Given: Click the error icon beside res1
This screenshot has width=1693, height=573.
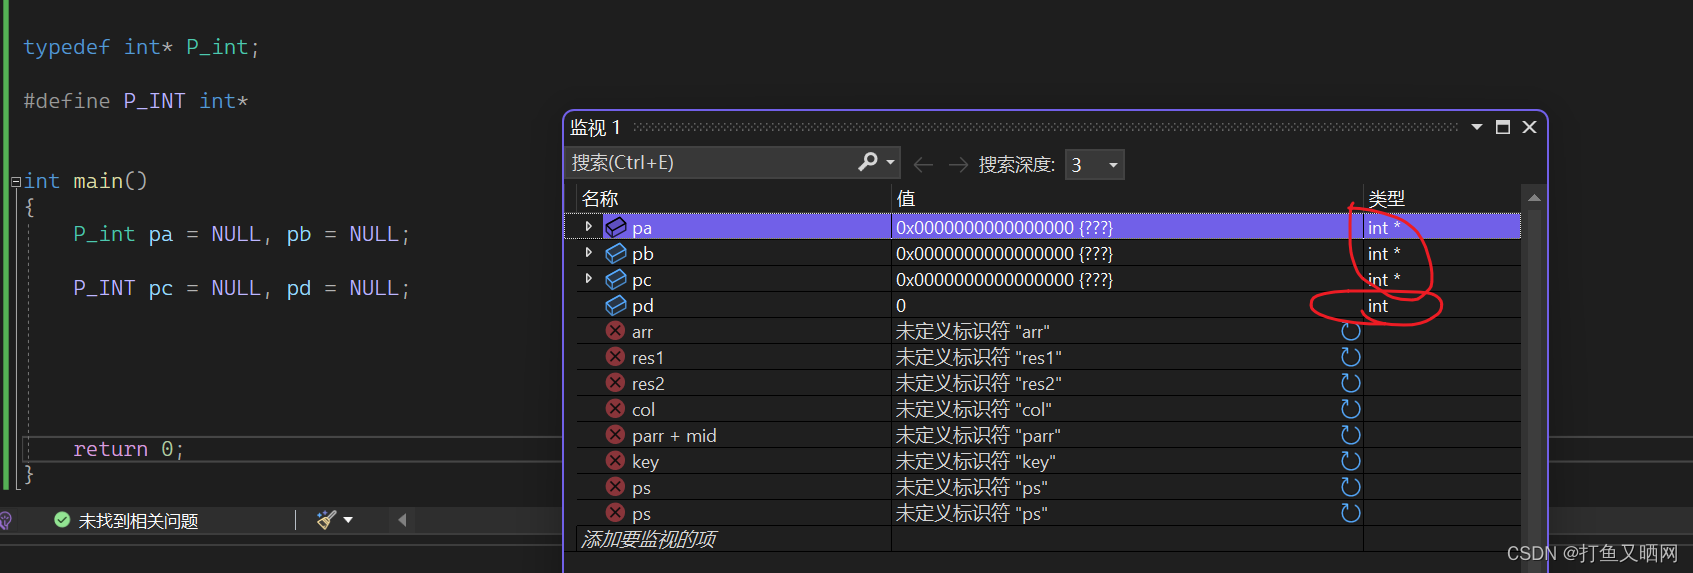Looking at the screenshot, I should point(616,357).
